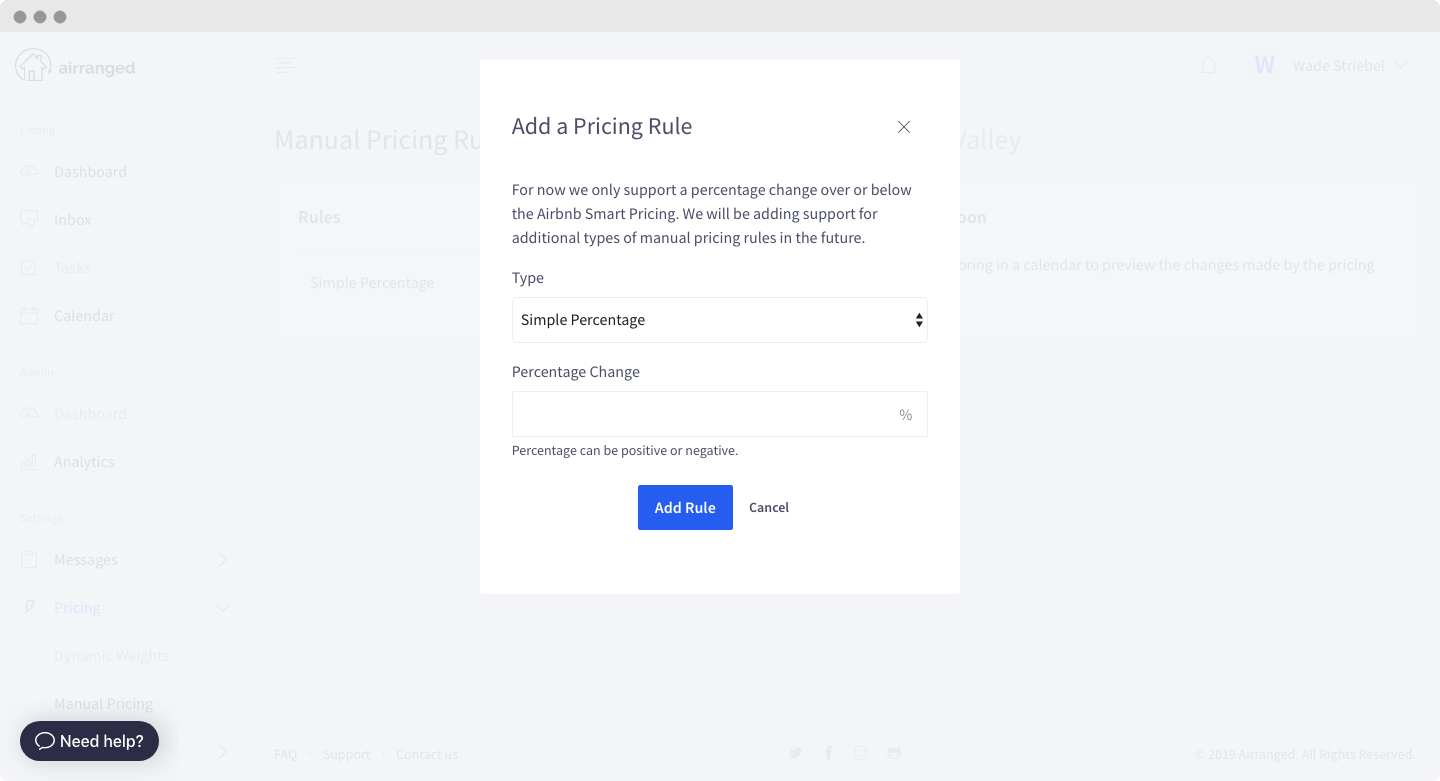
Task: Close the Add a Pricing Rule dialog
Action: 904,127
